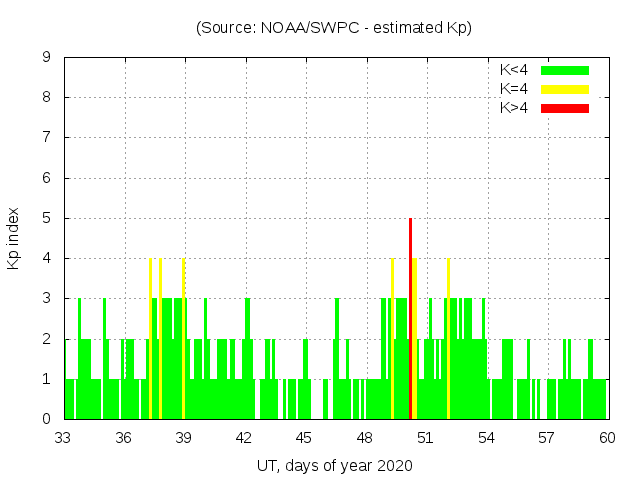Viewport: 640px width, 480px height.
Task: Click the 'UT, days of year 2020' label
Action: click(x=334, y=465)
